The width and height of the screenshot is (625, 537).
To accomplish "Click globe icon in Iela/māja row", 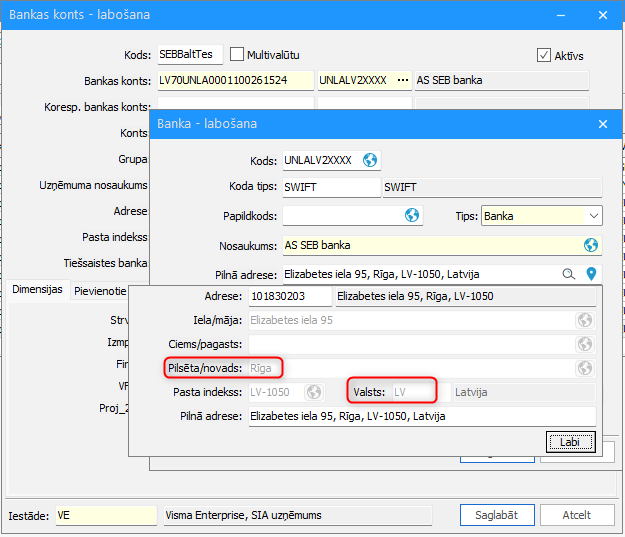I will (x=585, y=320).
